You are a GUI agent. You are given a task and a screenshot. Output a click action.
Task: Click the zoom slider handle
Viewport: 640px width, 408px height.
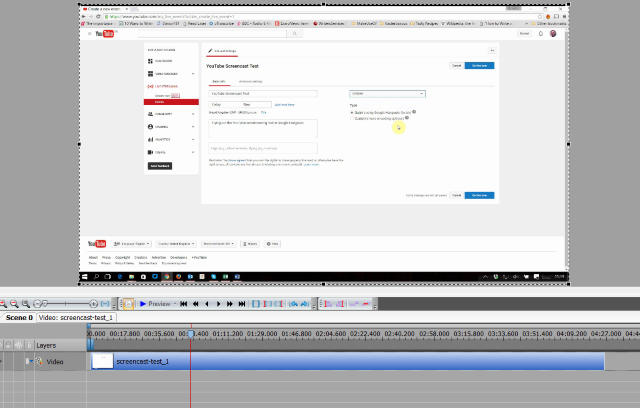(45, 304)
